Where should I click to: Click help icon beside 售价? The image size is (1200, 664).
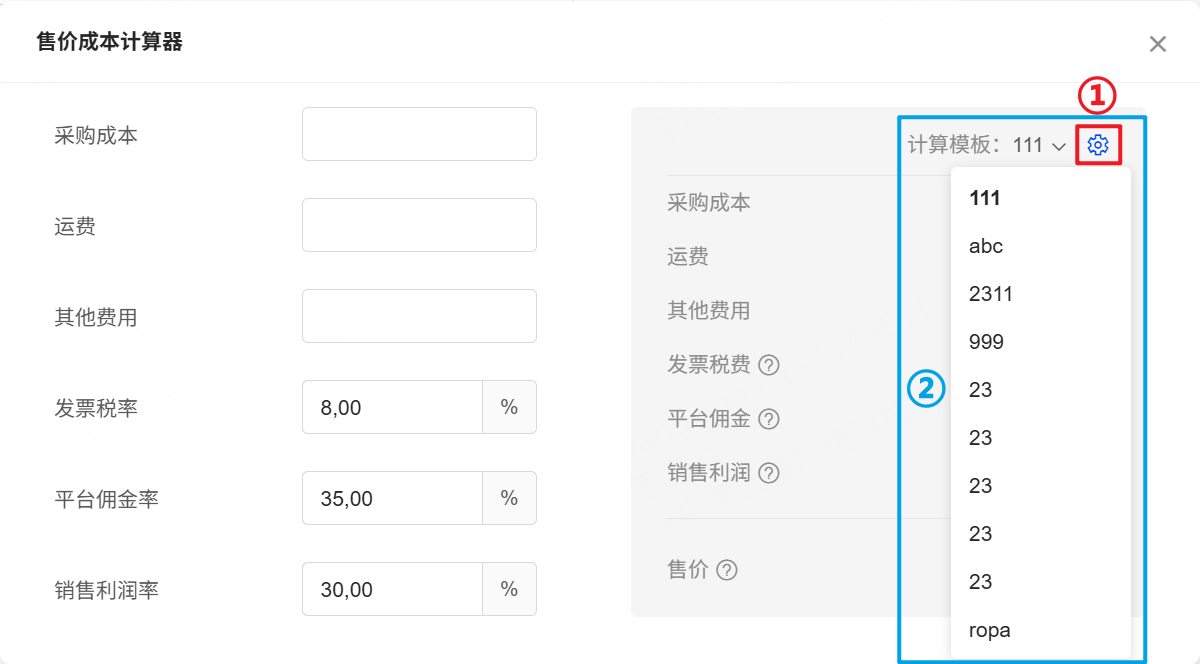[727, 570]
